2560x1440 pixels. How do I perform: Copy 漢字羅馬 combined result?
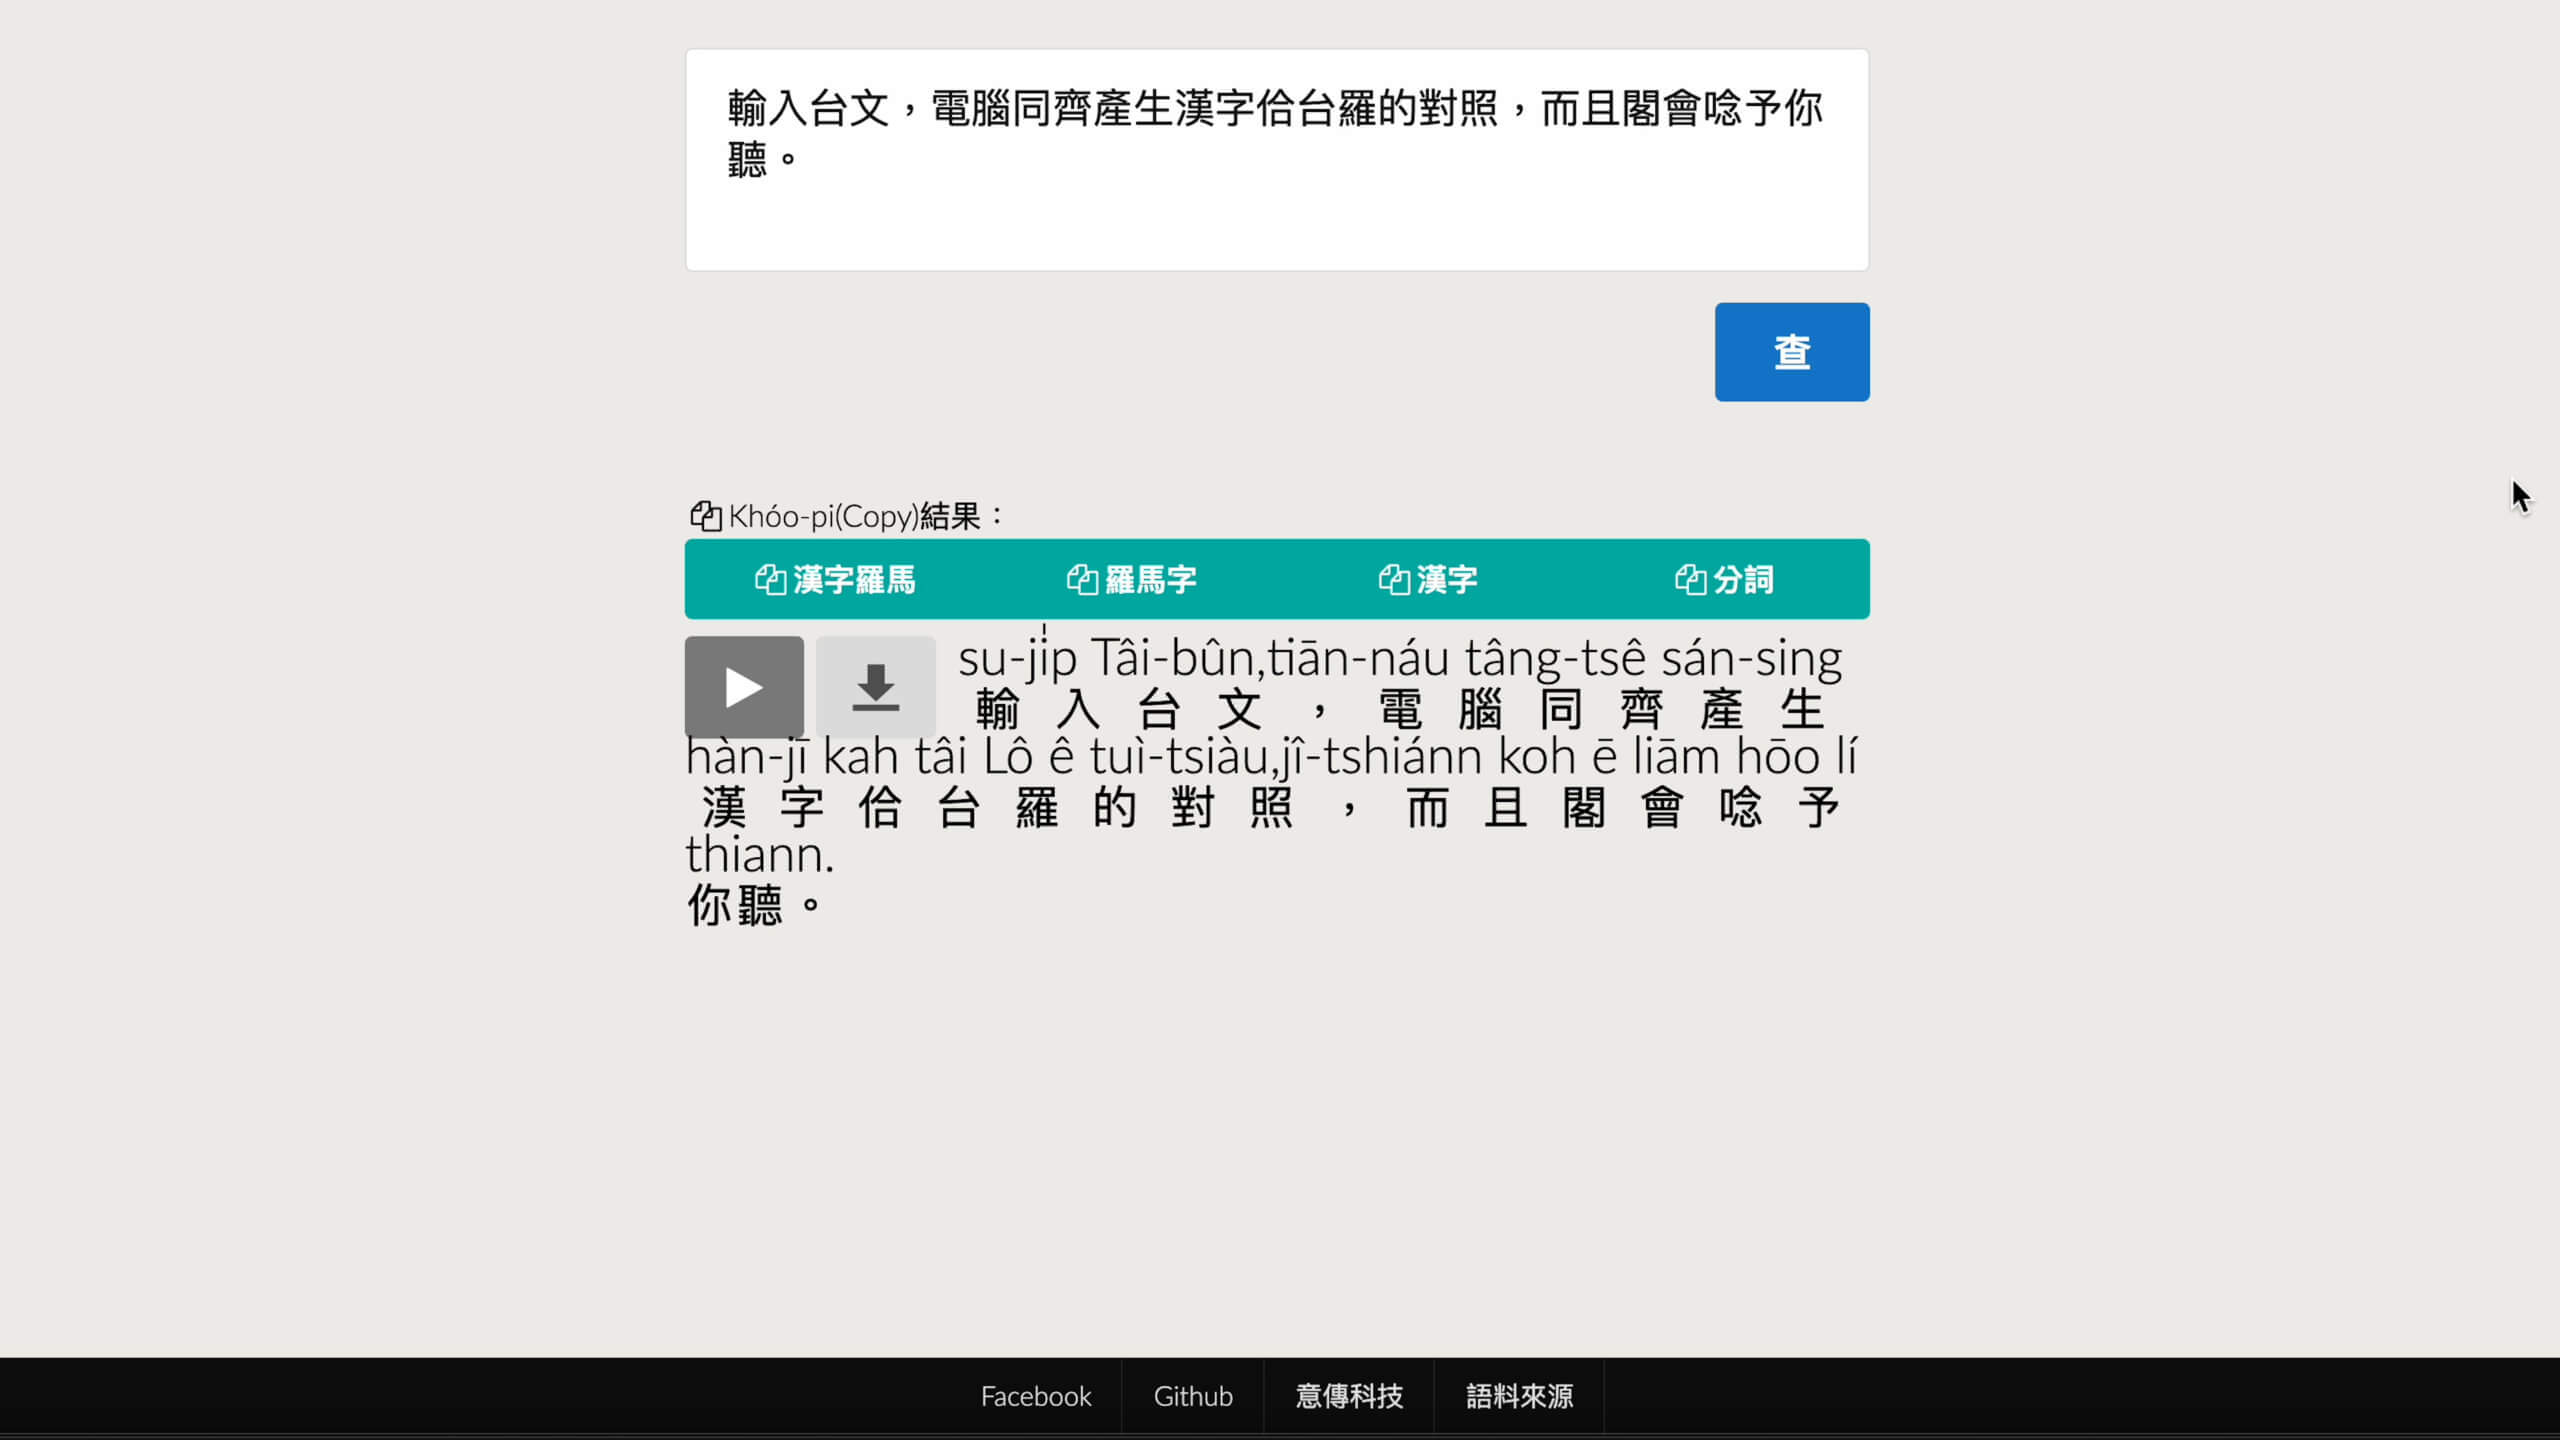point(835,579)
